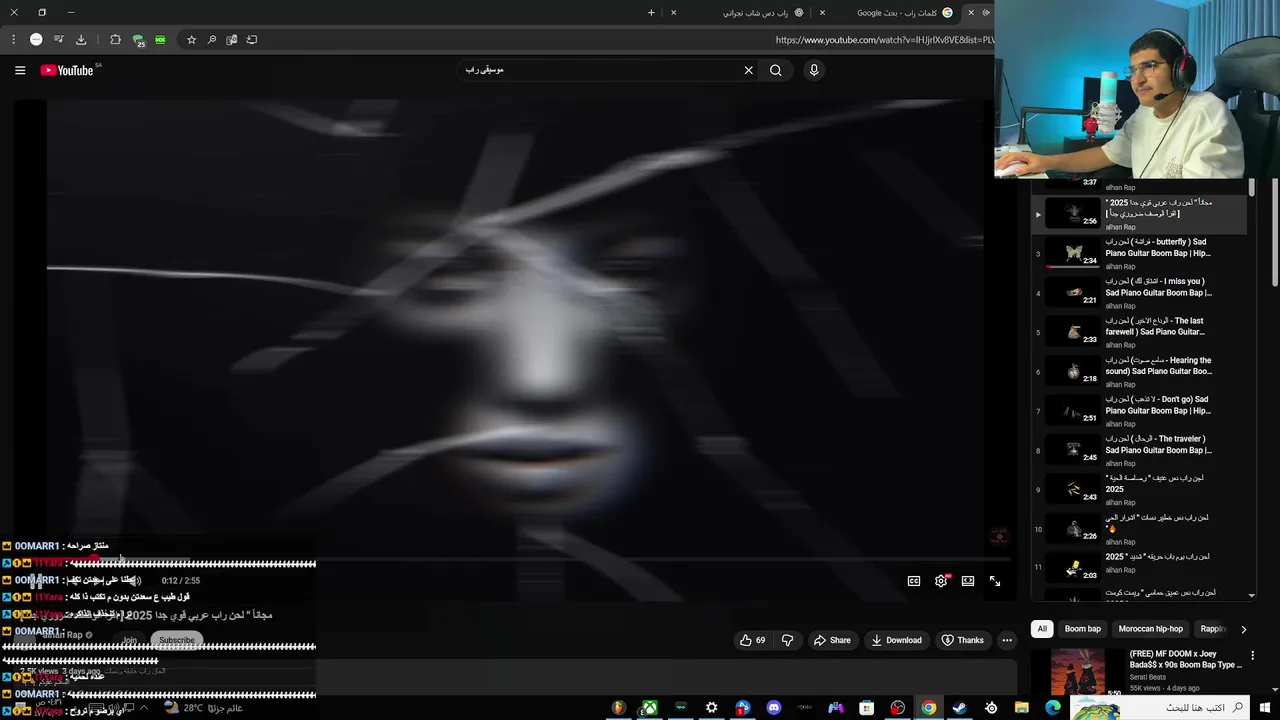Select the Boom bap filter chip
The height and width of the screenshot is (720, 1280).
pos(1082,629)
